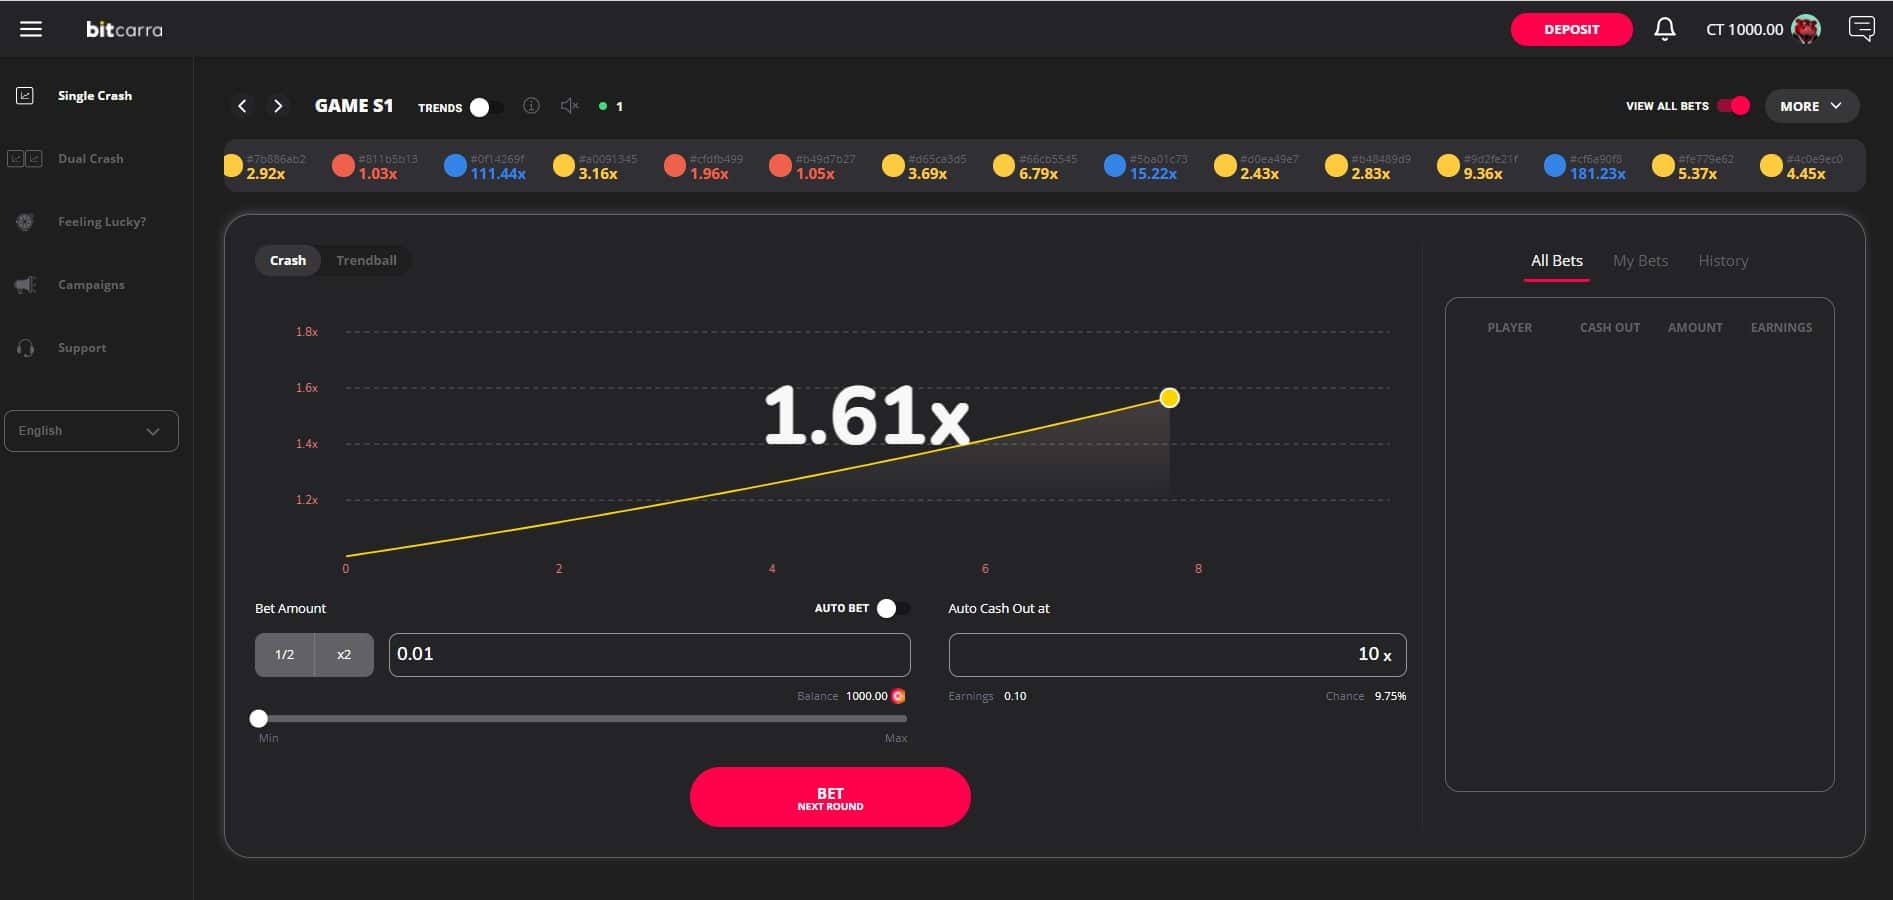The height and width of the screenshot is (900, 1893).
Task: Switch to the Trendball tab
Action: [x=366, y=260]
